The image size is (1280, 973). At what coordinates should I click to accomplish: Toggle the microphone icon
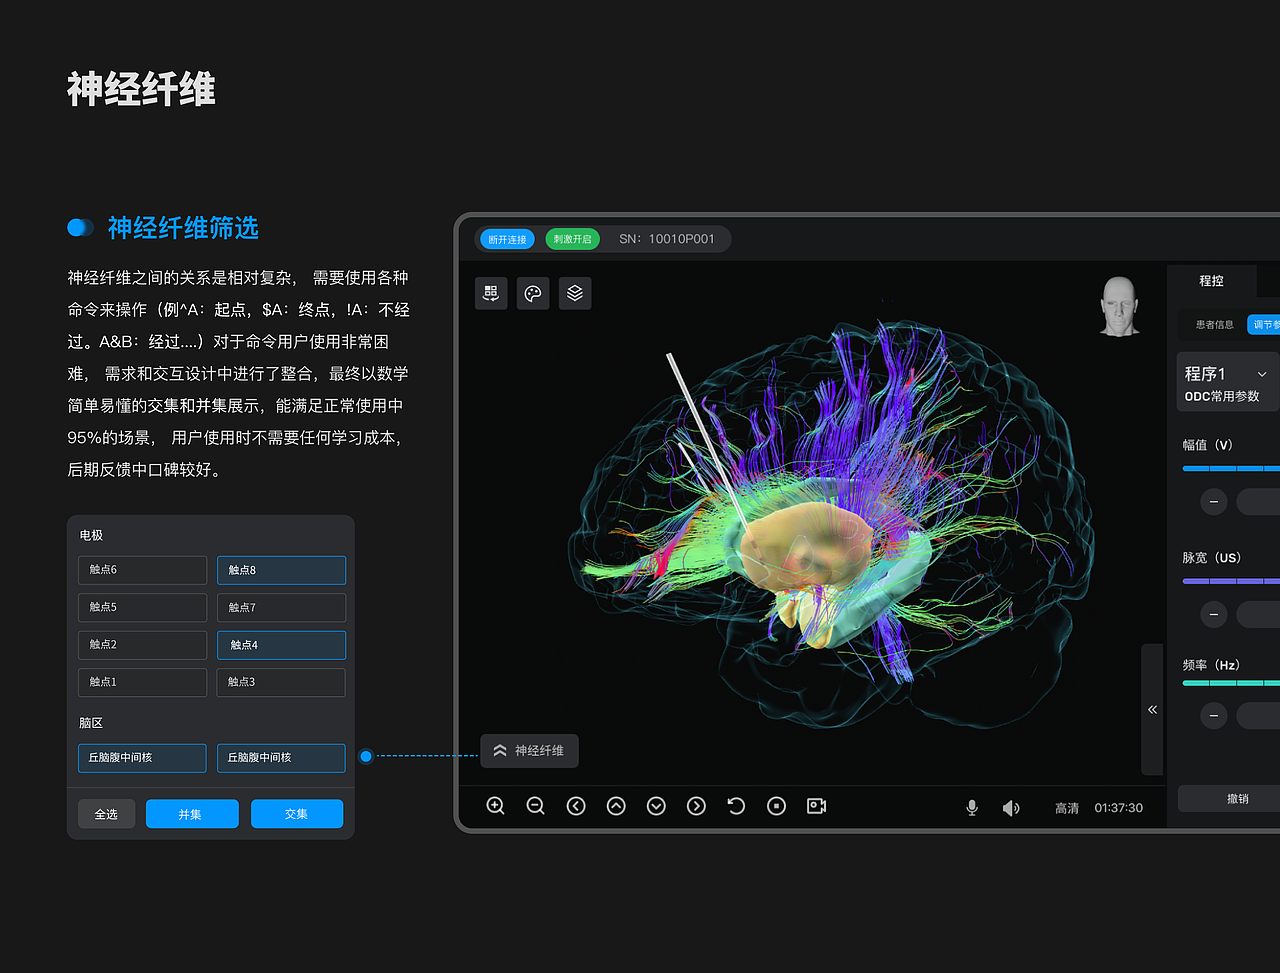pos(972,808)
